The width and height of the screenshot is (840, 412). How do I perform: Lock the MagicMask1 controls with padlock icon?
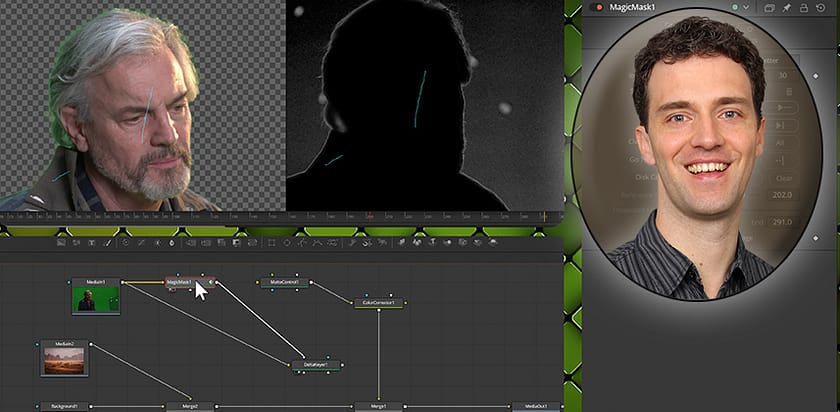coord(804,8)
